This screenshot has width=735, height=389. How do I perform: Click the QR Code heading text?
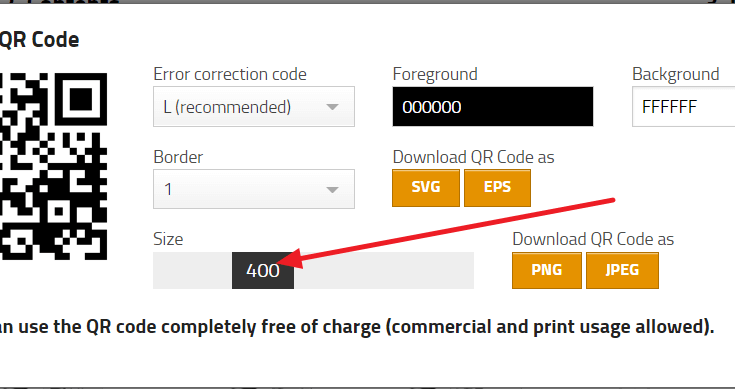tap(39, 39)
